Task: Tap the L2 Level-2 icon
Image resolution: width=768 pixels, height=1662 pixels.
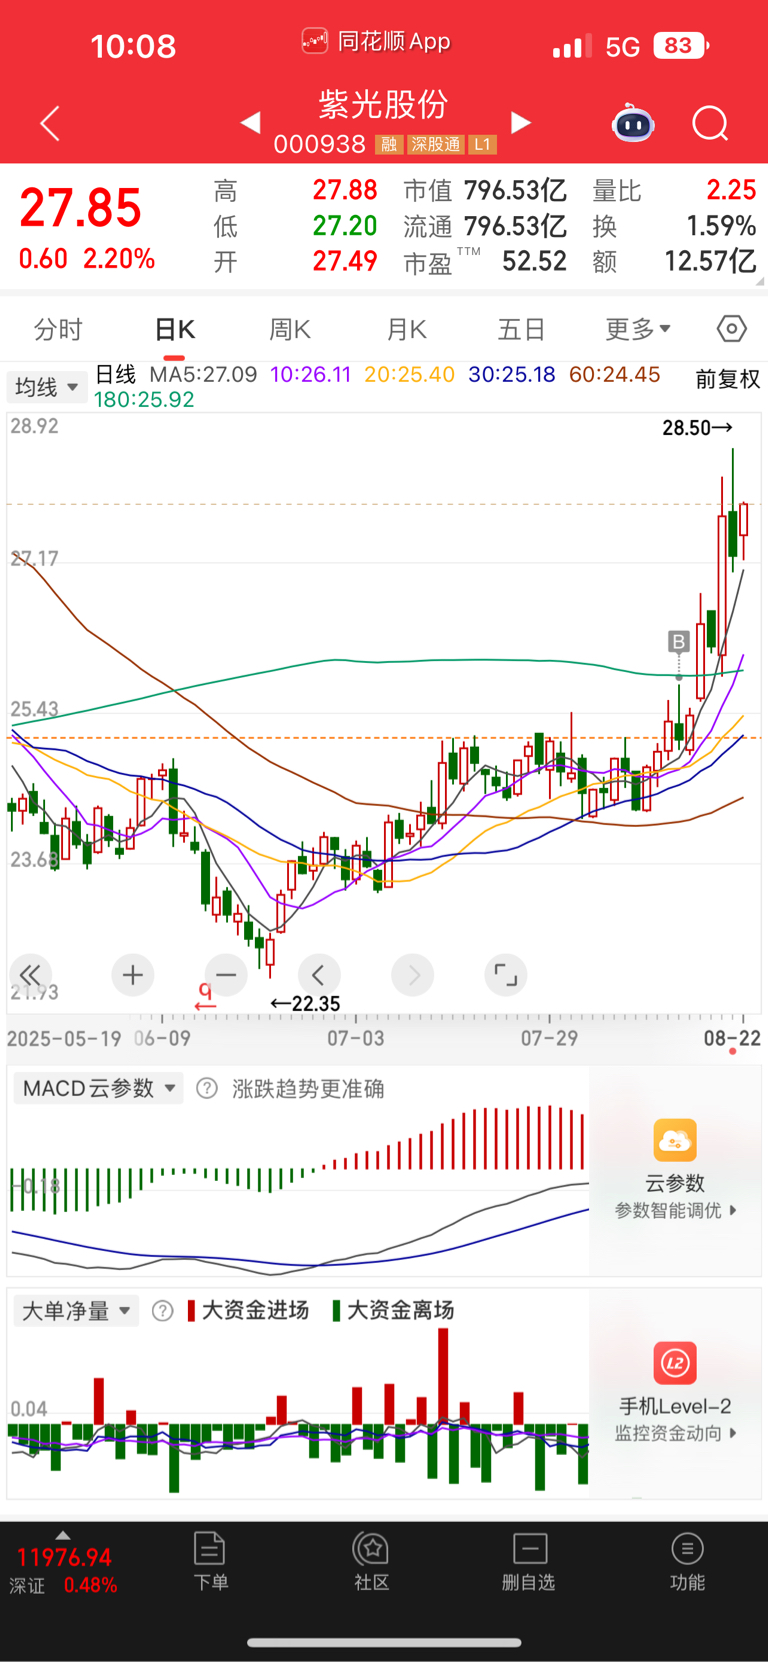Action: pos(675,1363)
